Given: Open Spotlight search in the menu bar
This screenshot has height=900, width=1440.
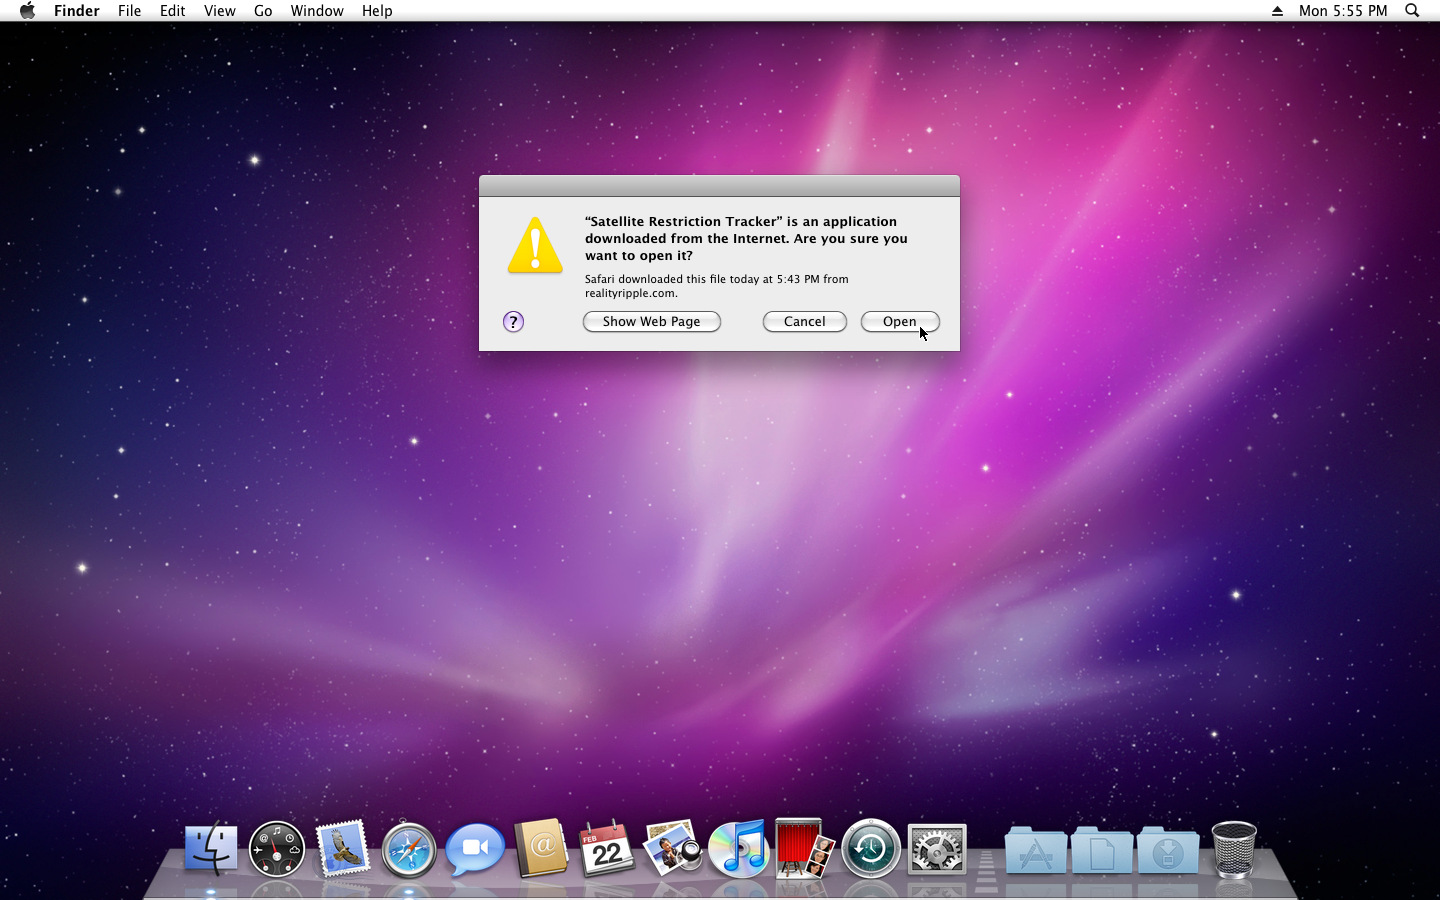Looking at the screenshot, I should point(1411,11).
